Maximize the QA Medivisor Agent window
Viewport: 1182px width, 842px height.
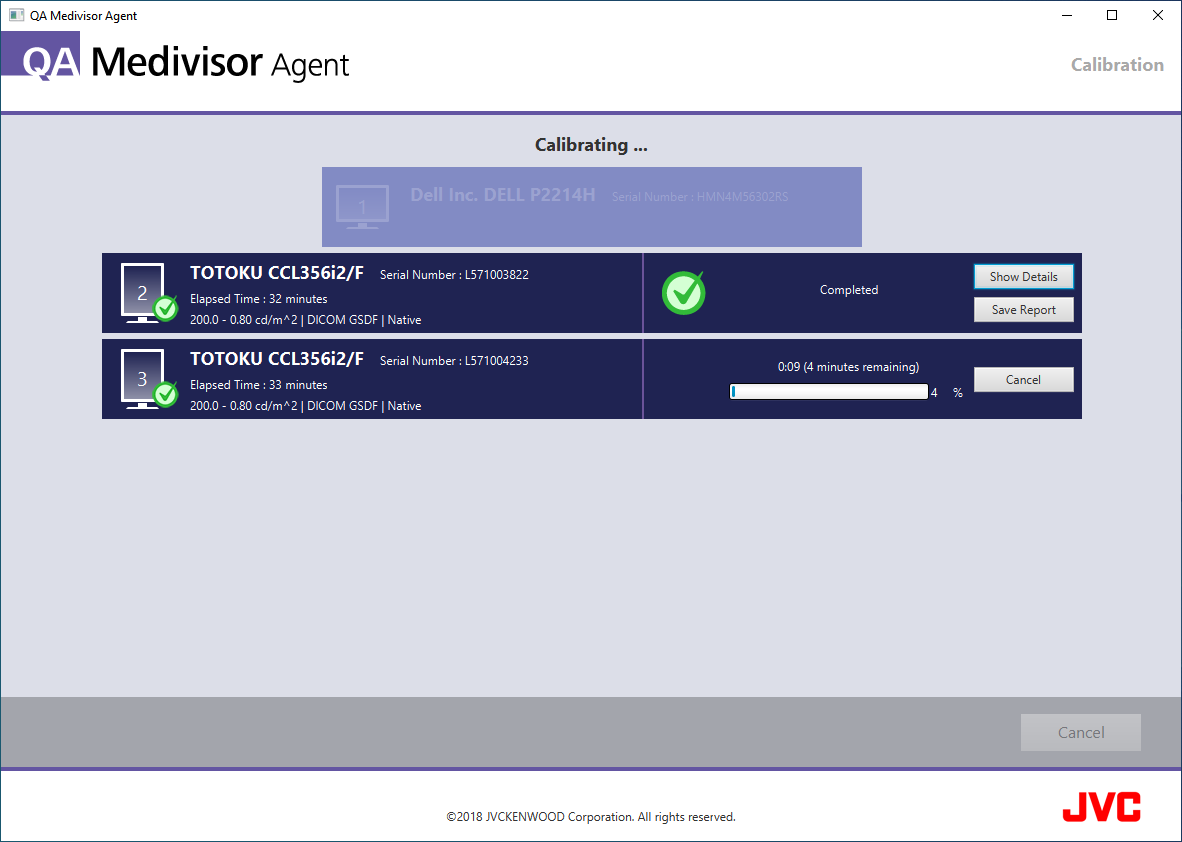tap(1112, 15)
